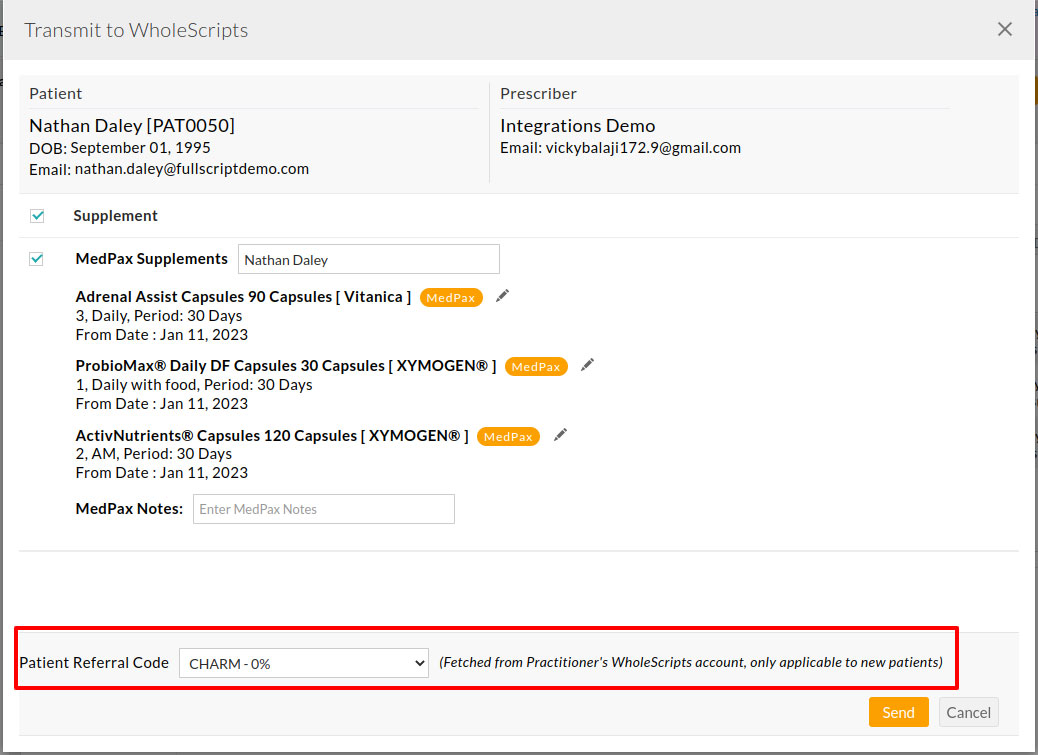Image resolution: width=1038 pixels, height=755 pixels.
Task: Edit the ProbioMax Daily DF prescription
Action: click(x=586, y=365)
